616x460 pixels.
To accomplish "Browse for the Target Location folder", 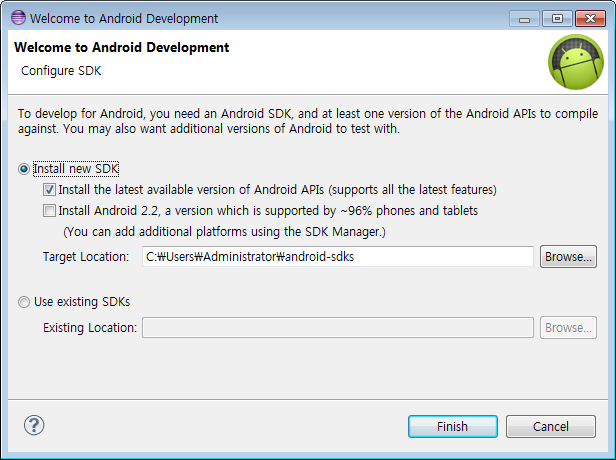I will pyautogui.click(x=568, y=257).
